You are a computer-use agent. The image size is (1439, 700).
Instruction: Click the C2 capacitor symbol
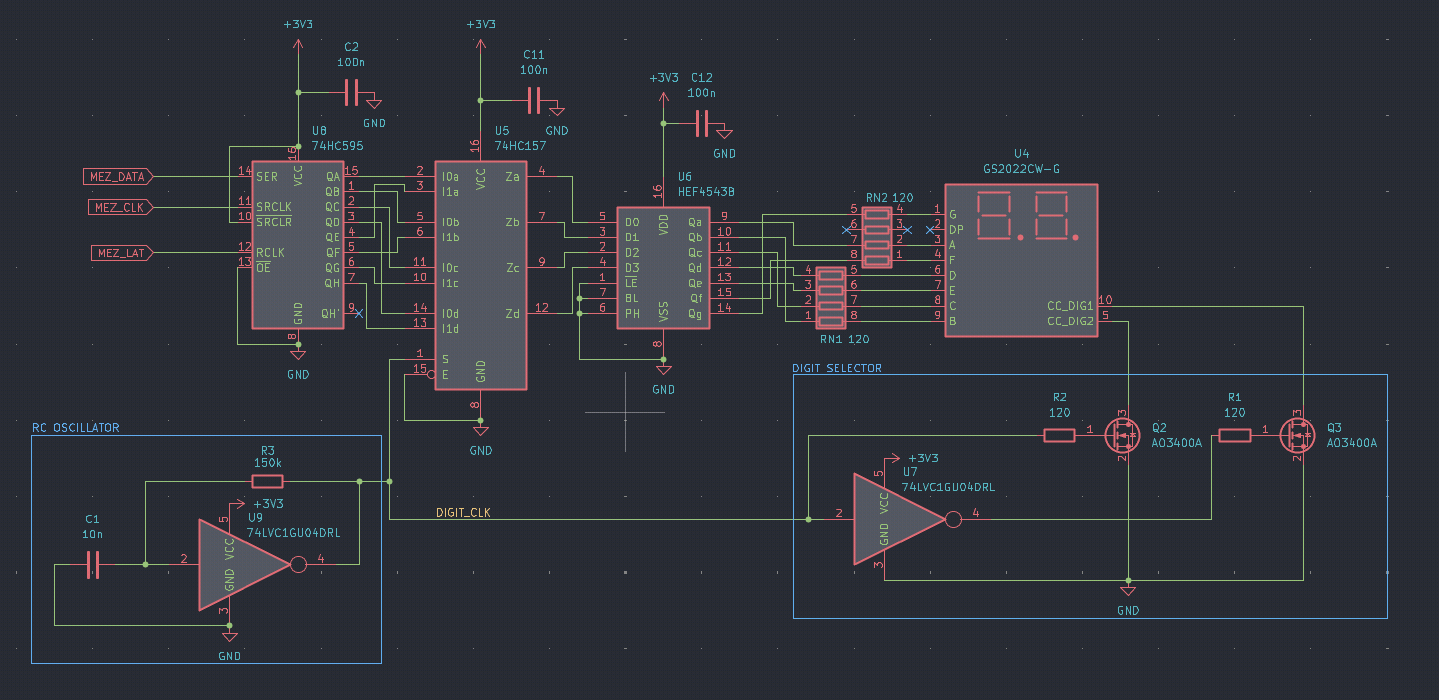coord(351,93)
